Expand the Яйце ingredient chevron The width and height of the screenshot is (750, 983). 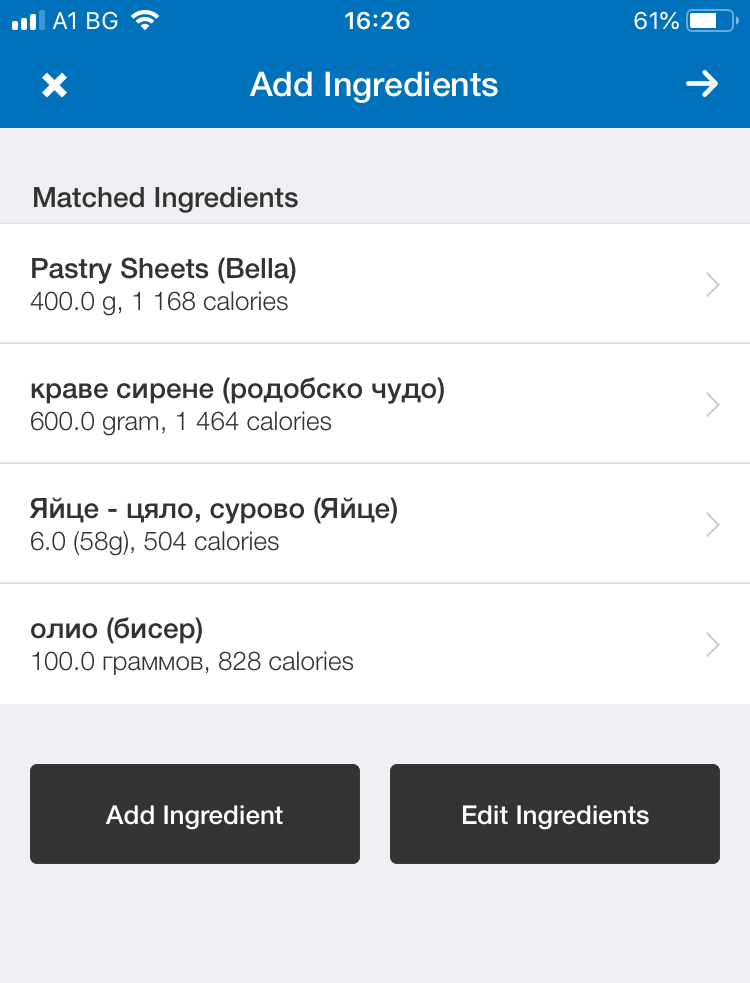[x=712, y=524]
